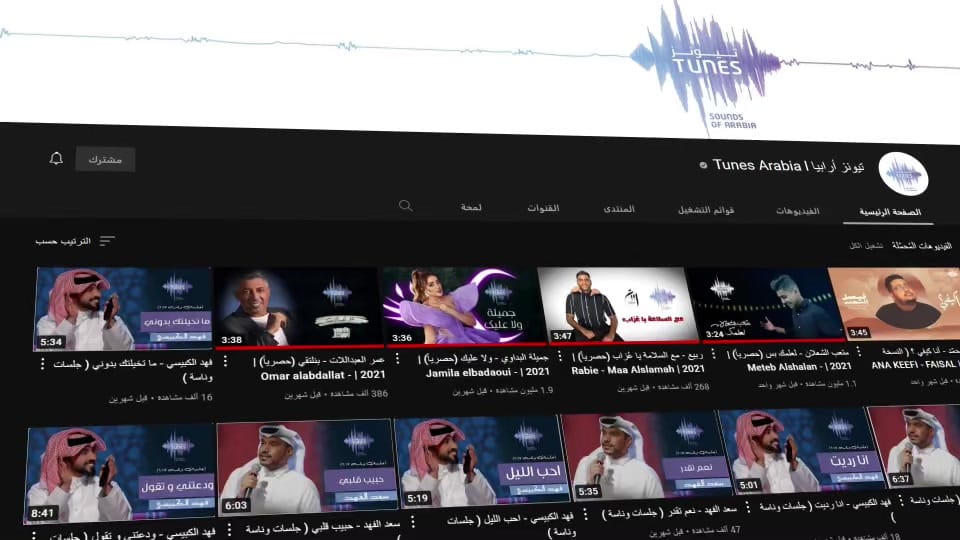Open the Jamila elbadaoui thumbnail (3:36)
Viewport: 960px width, 540px height.
463,306
